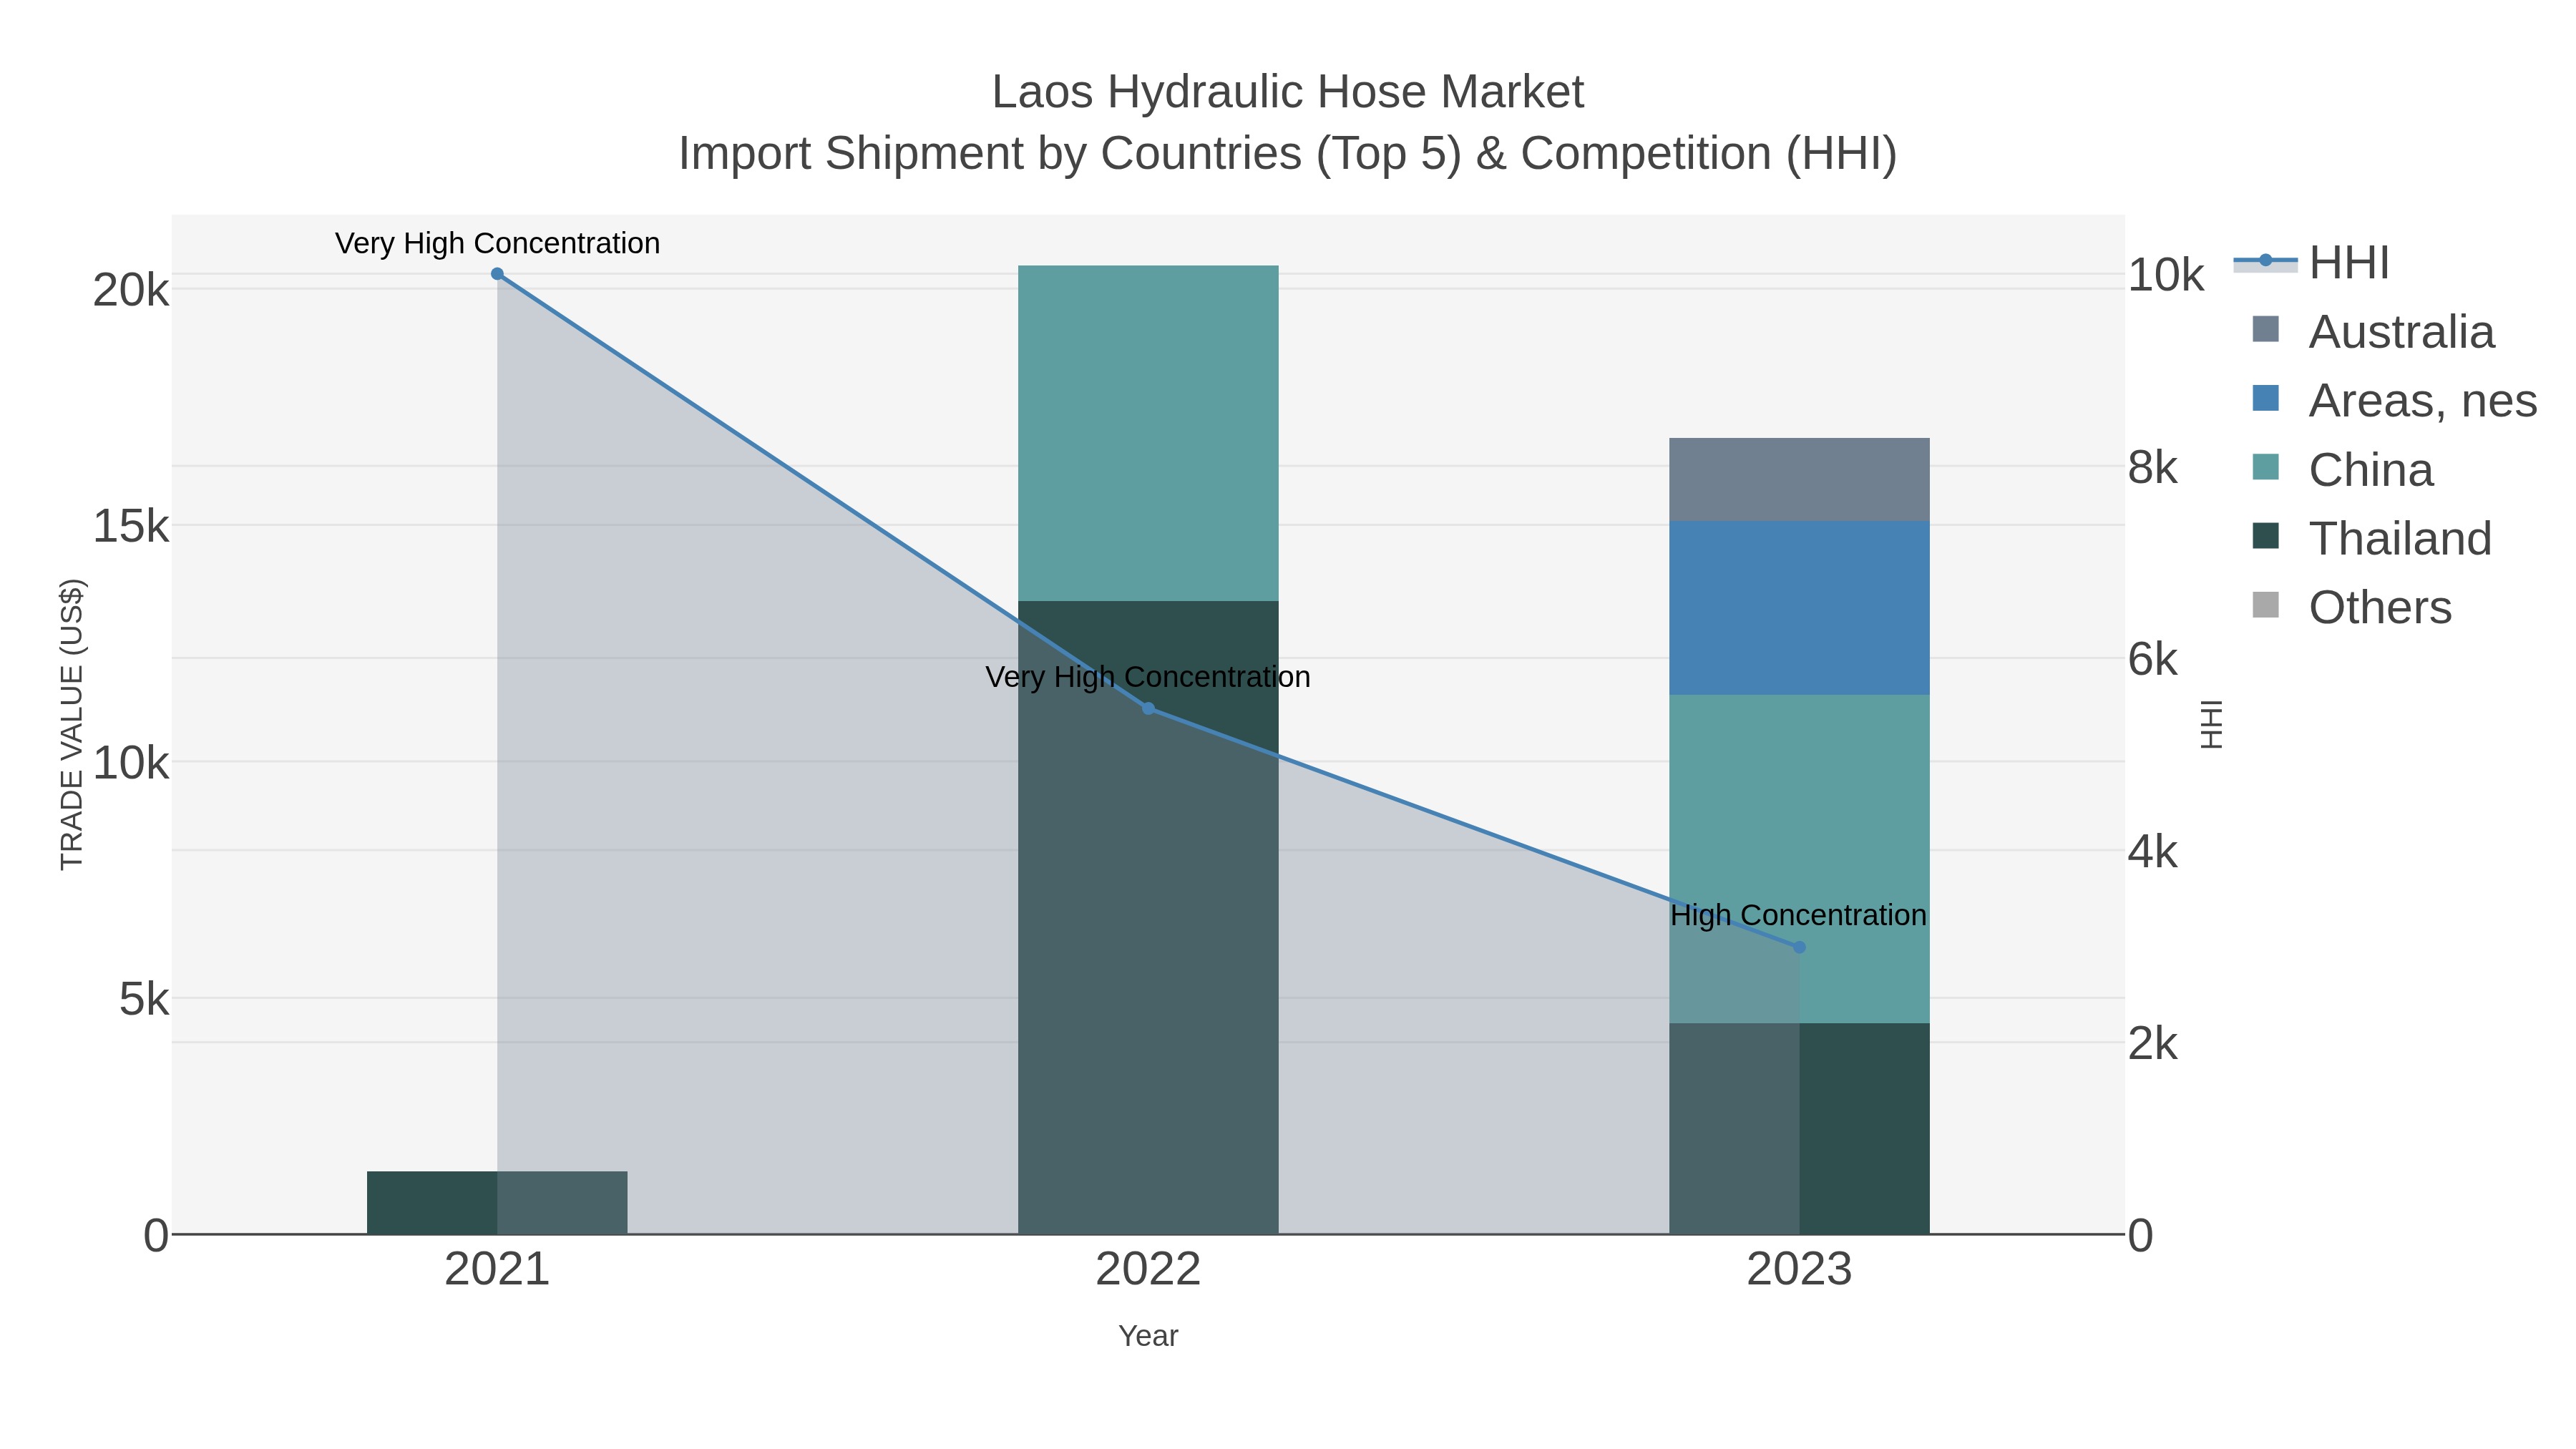
Task: Click the 8k right axis tick label
Action: [x=2153, y=468]
